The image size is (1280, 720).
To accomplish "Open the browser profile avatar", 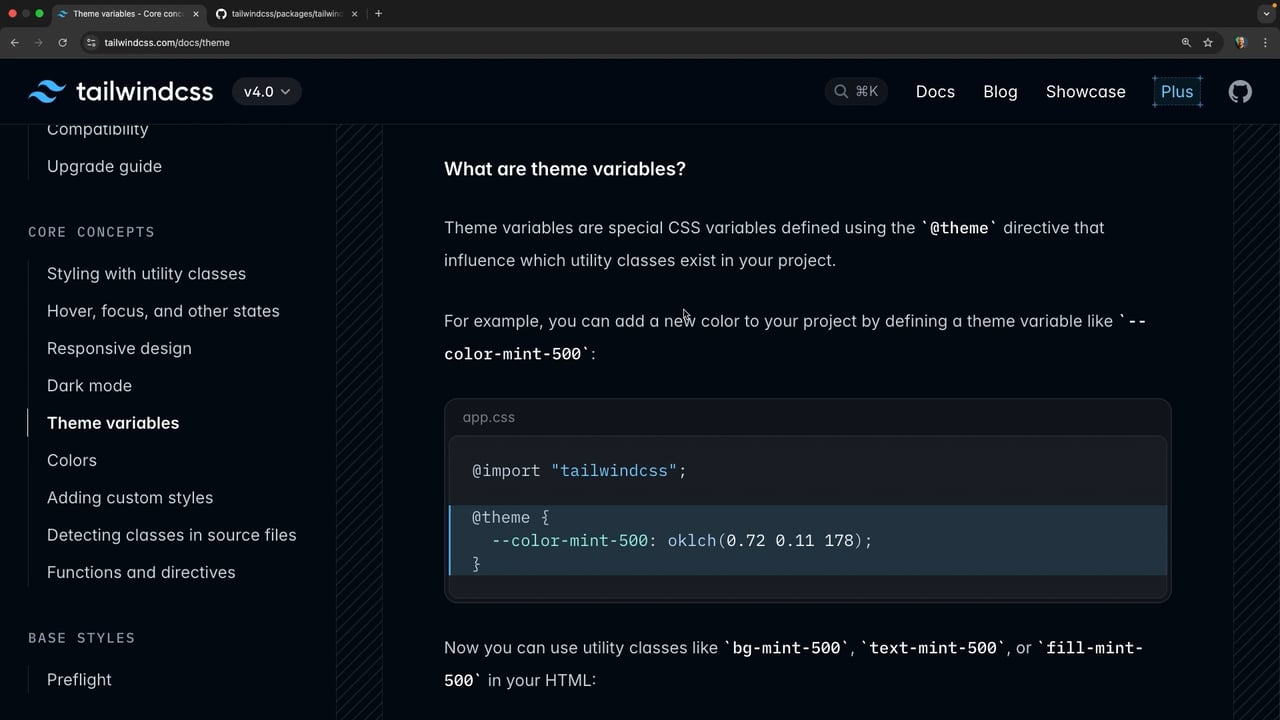I will click(x=1241, y=43).
